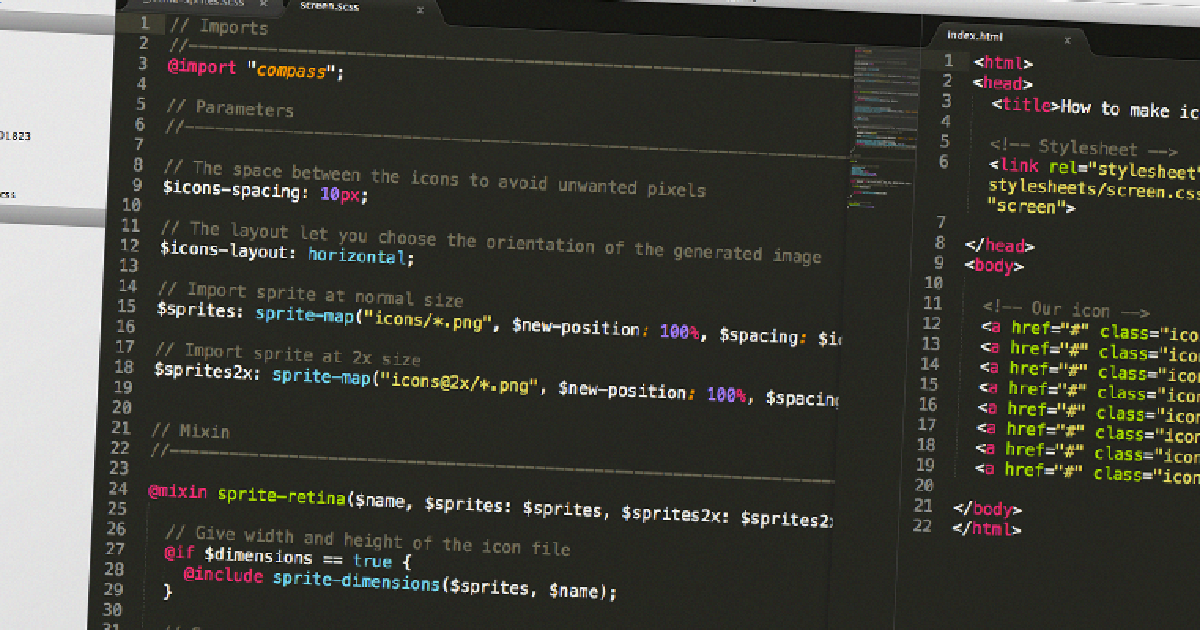Click the '// Mixin' comment

[191, 431]
